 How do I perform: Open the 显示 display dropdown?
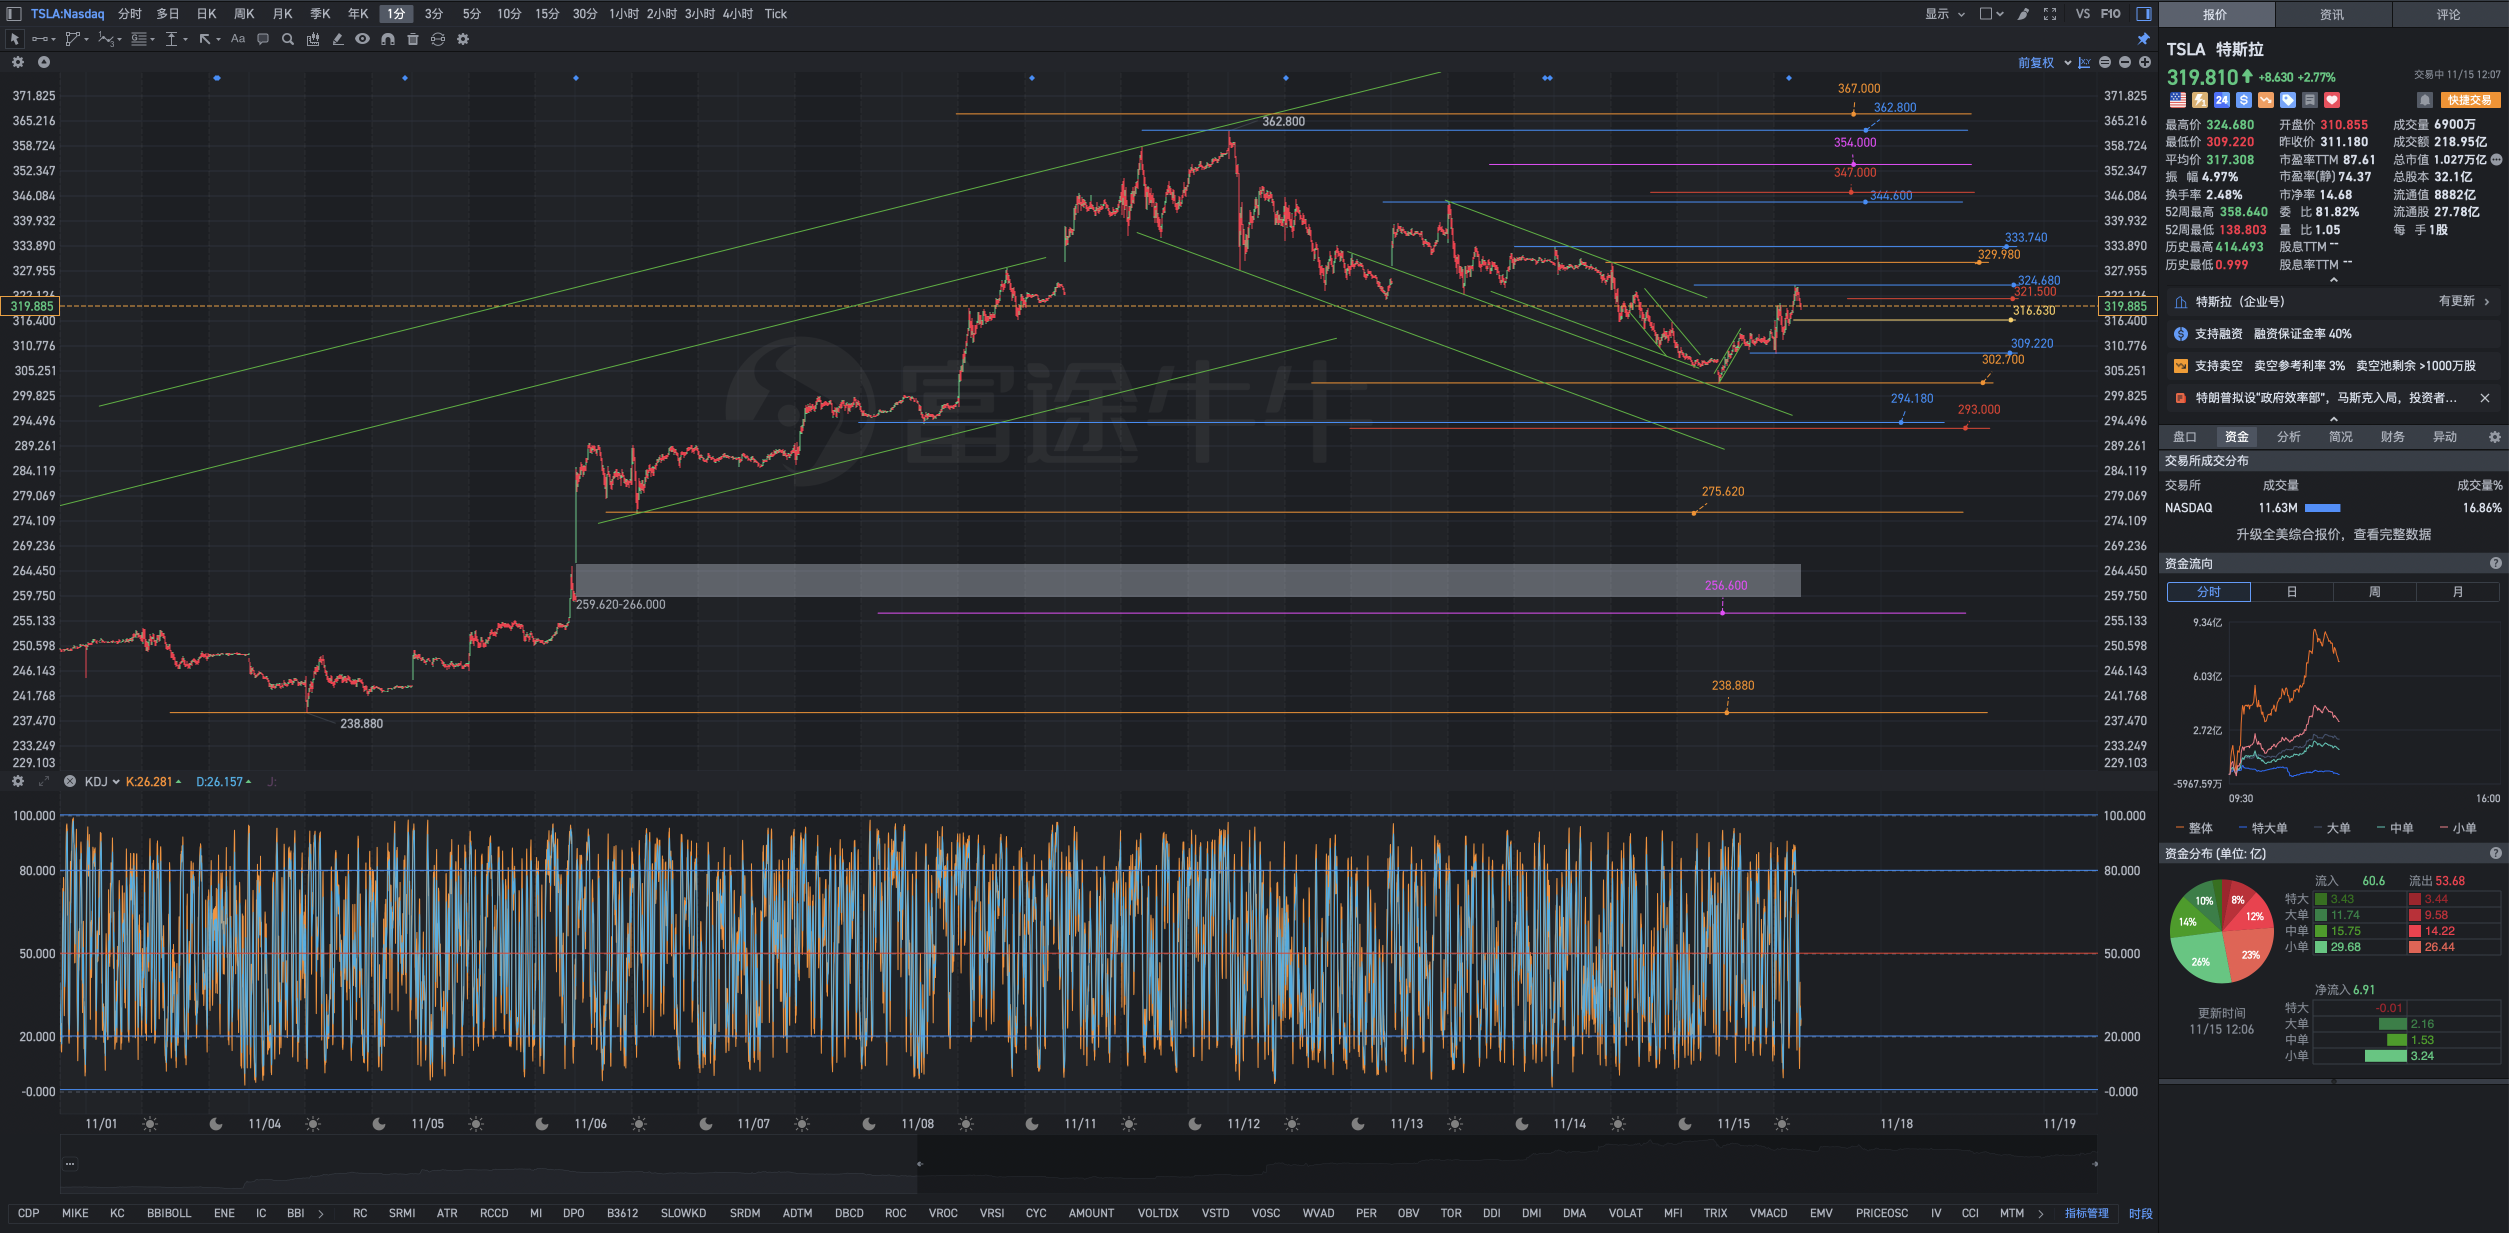[1945, 14]
